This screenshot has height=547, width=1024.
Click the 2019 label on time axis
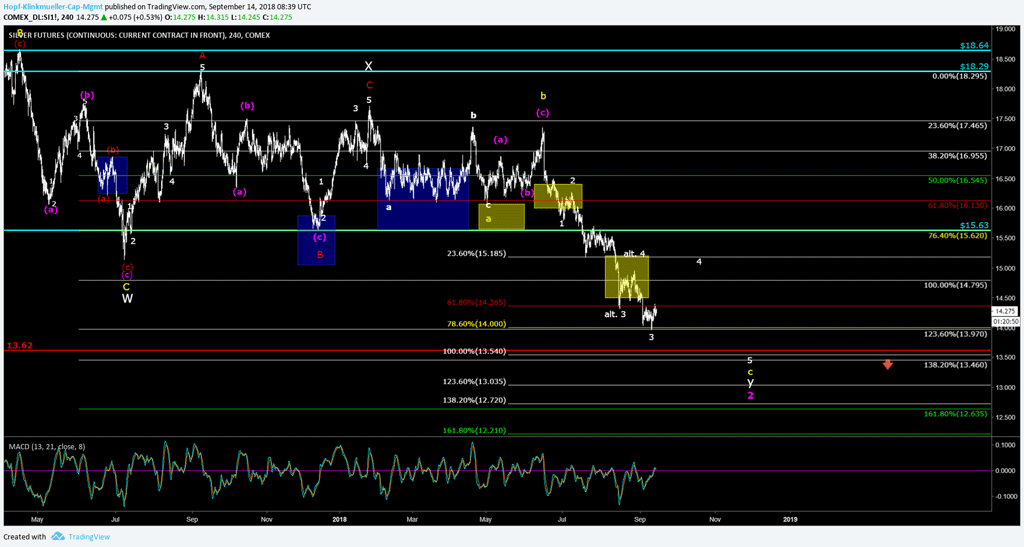click(790, 519)
